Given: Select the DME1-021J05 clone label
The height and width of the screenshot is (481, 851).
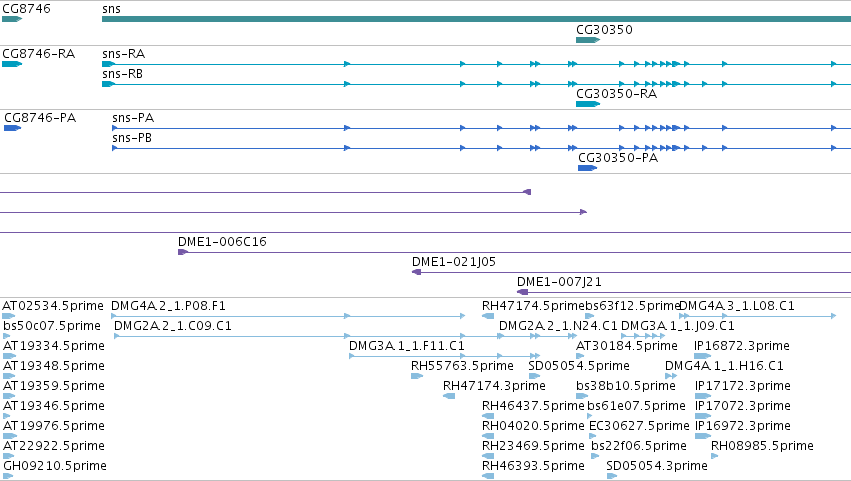Looking at the screenshot, I should point(454,262).
